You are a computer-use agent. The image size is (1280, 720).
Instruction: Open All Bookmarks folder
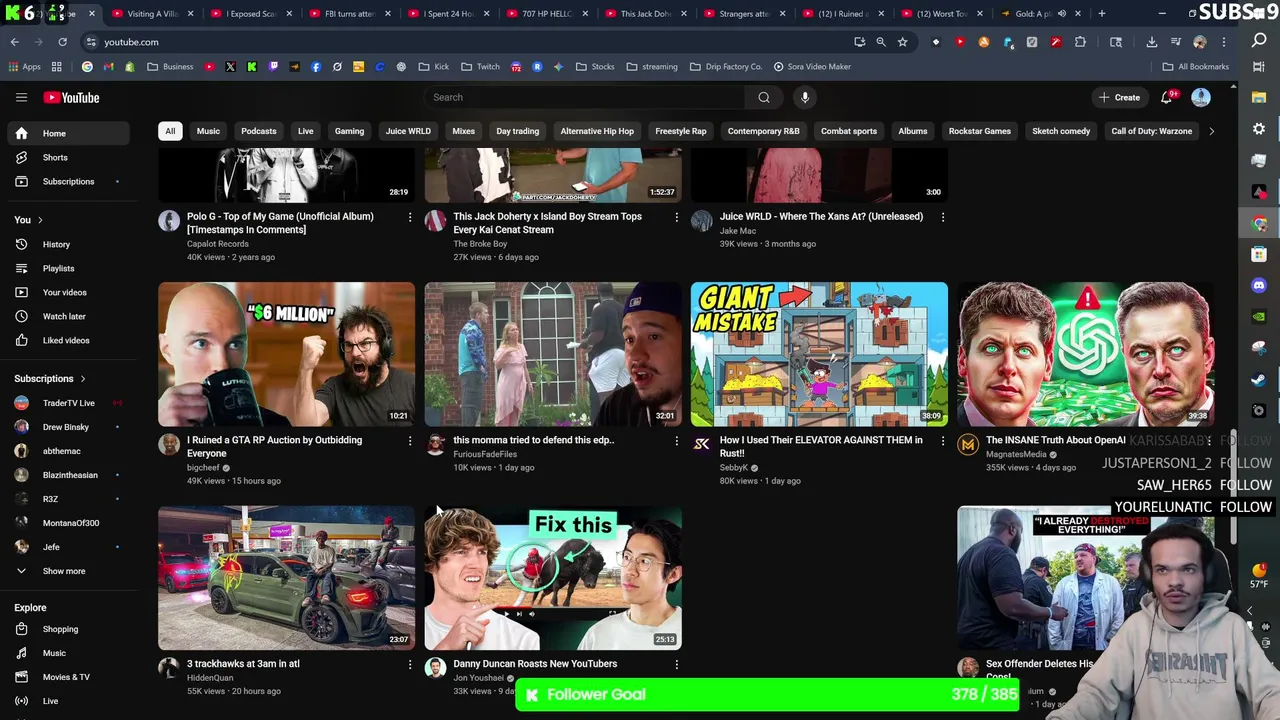tap(1195, 67)
